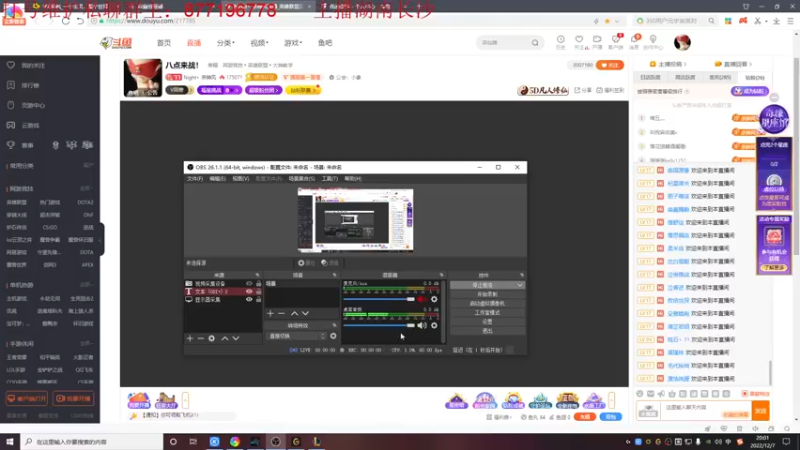
Task: Open source properties gear in sources toolbar
Action: tap(212, 338)
